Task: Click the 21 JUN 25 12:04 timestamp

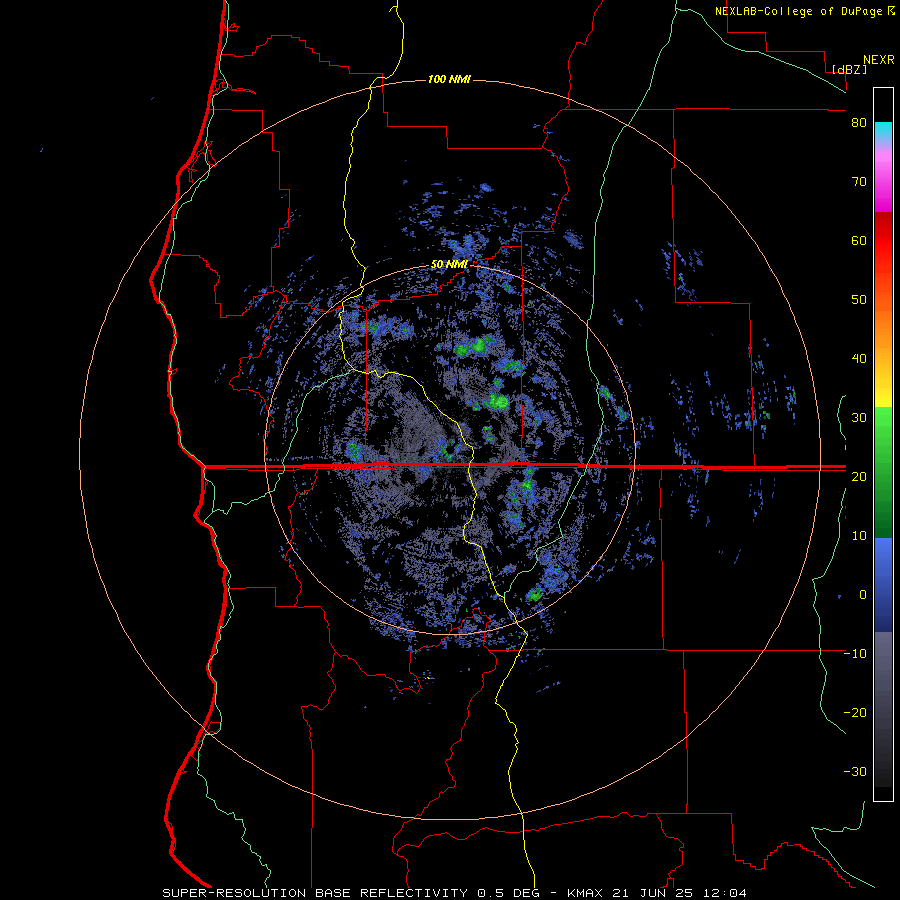Action: pos(680,893)
